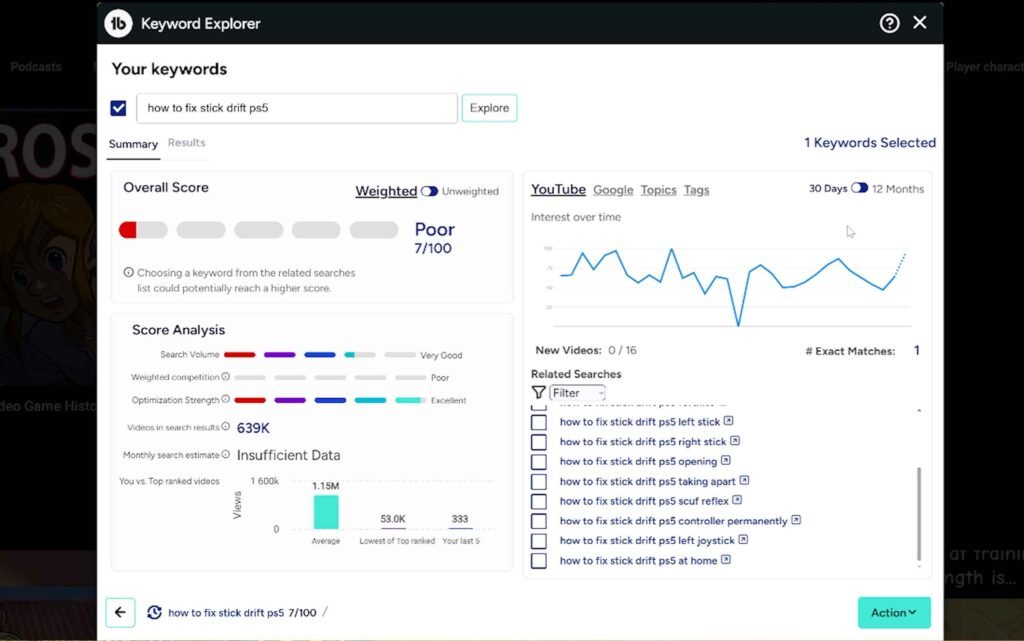Check 'how to fix stick drift ps5 opening'
Image resolution: width=1024 pixels, height=641 pixels.
[539, 462]
